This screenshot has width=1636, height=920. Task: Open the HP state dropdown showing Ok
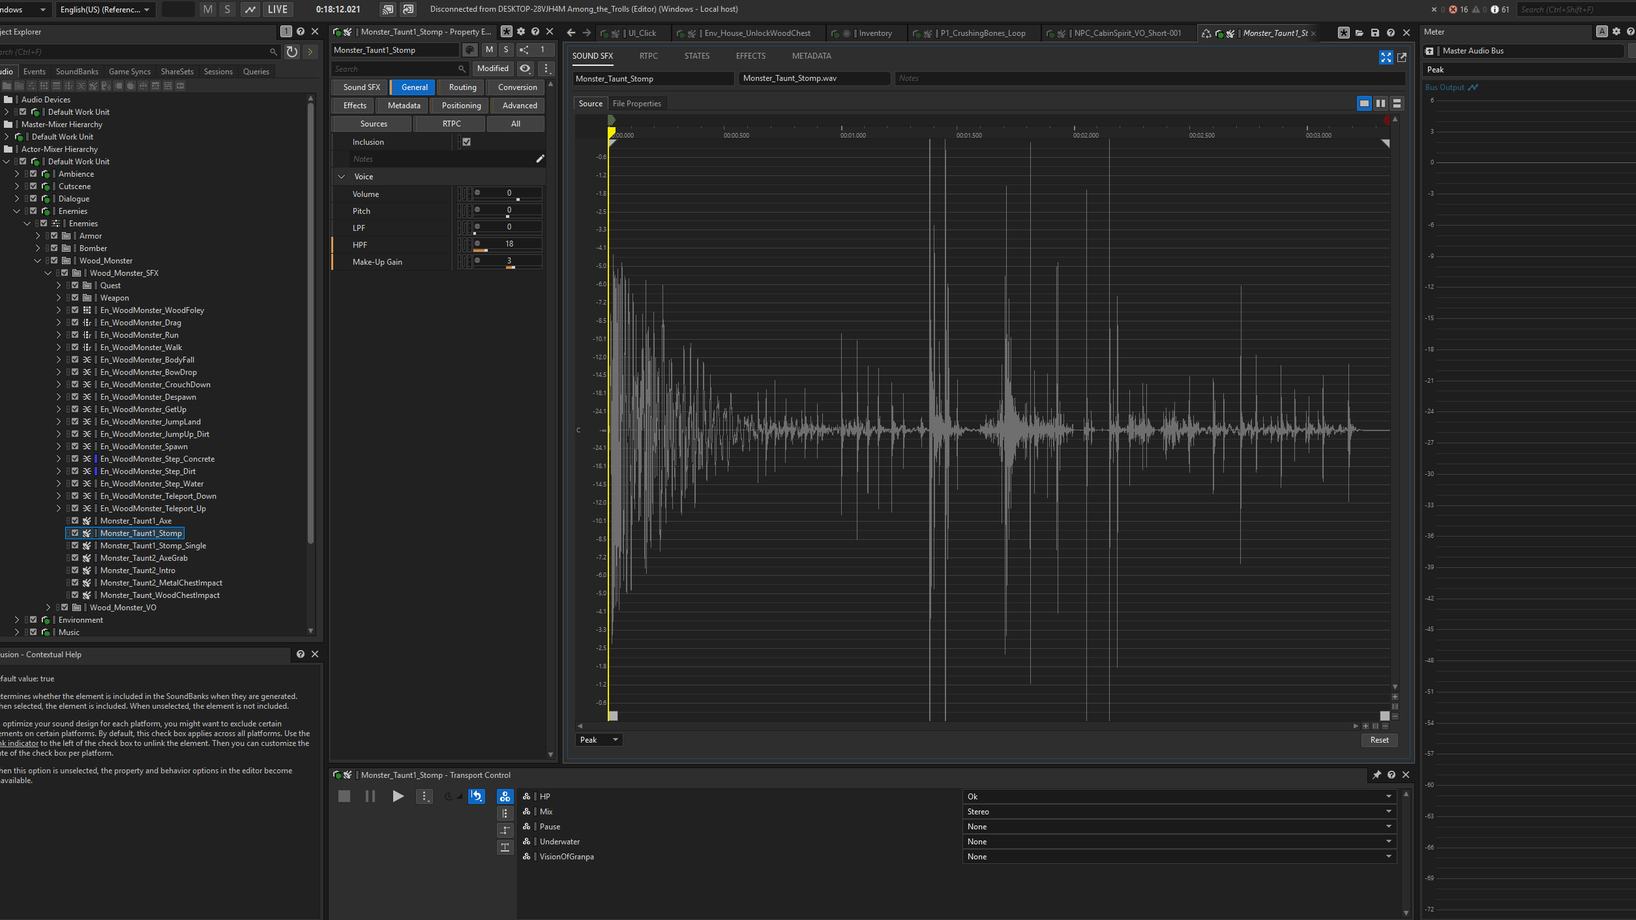1179,797
